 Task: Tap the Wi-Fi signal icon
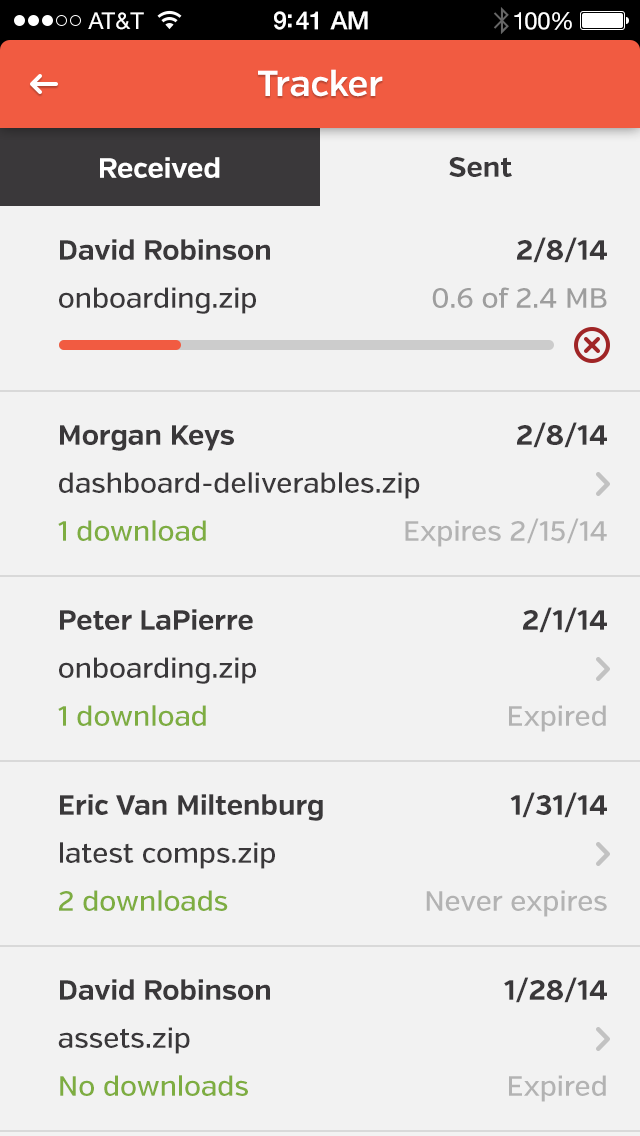[x=170, y=20]
